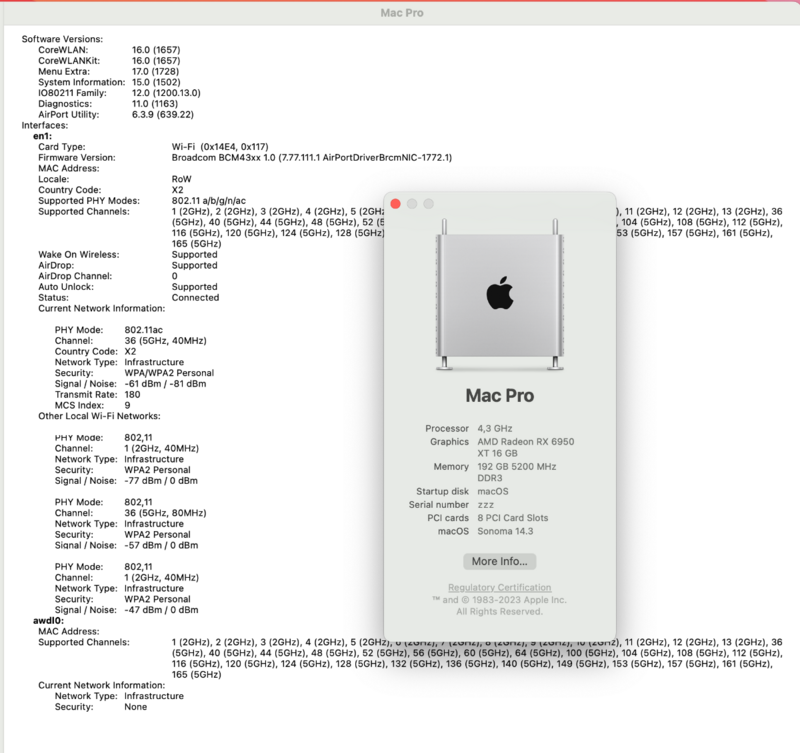Click the Menu Extra version 17.0 (1728)

155,71
